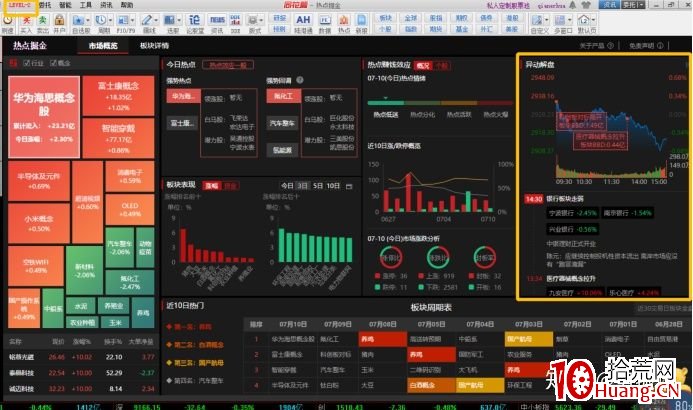Click the help icon beside 强势回调
Screen dimensions: 693x410
pyautogui.click(x=300, y=80)
